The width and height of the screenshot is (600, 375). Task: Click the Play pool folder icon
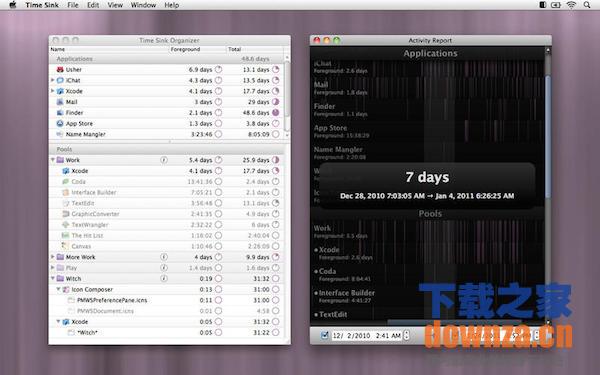click(x=60, y=268)
